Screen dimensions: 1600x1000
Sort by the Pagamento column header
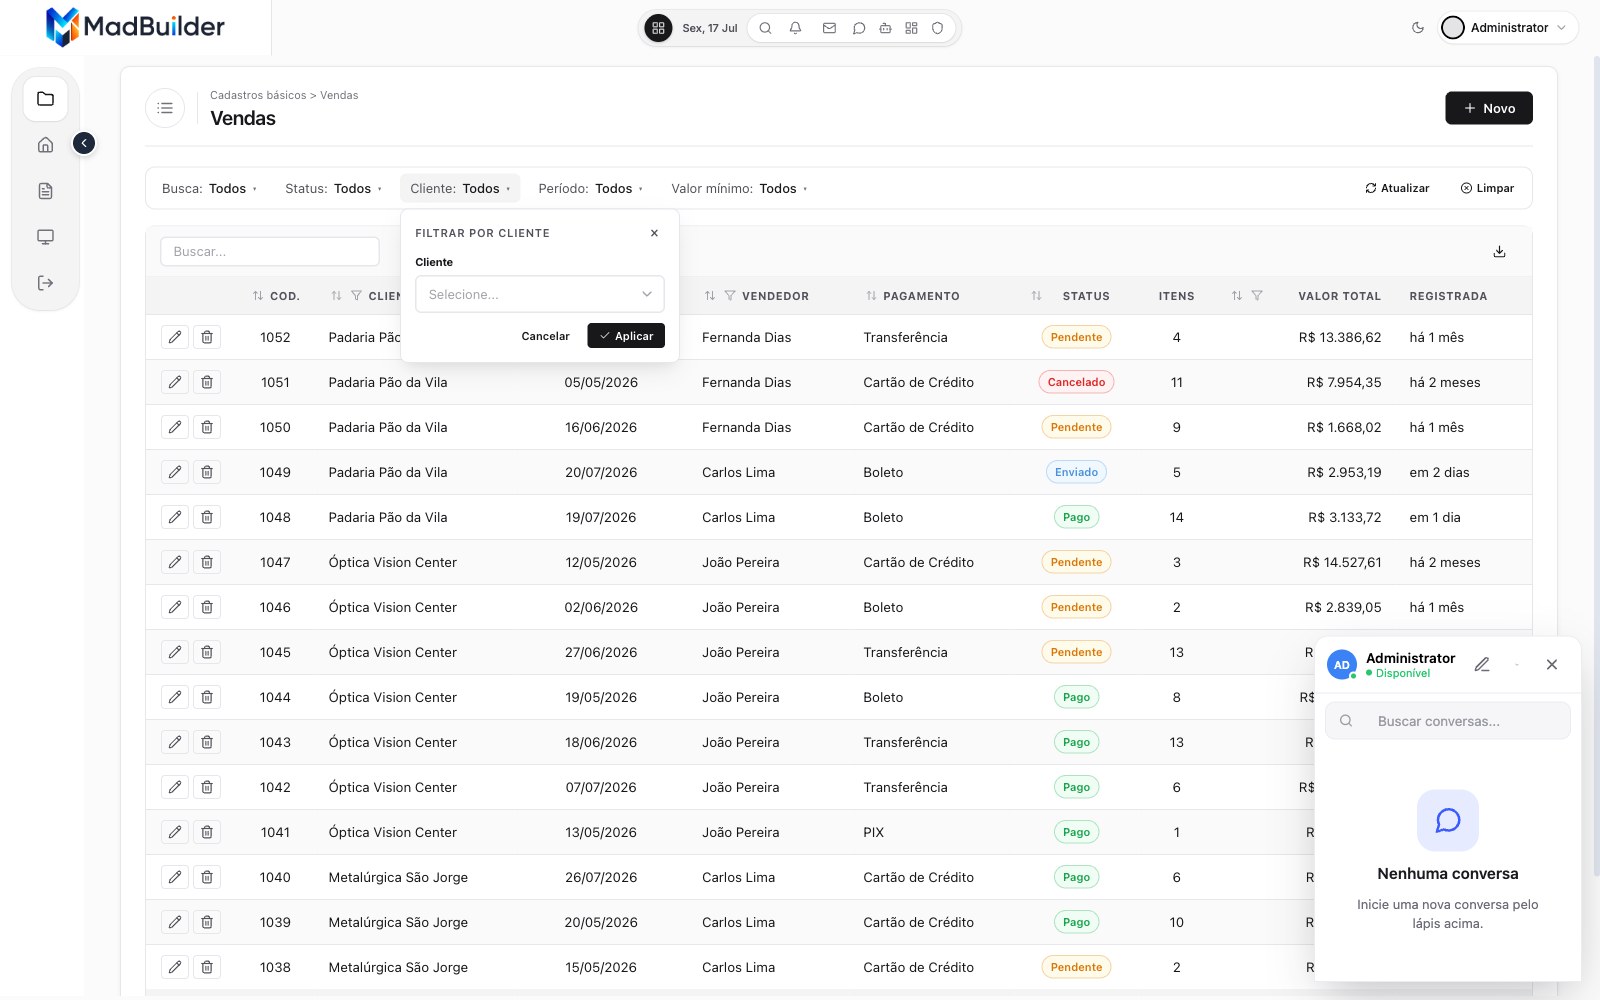click(921, 296)
